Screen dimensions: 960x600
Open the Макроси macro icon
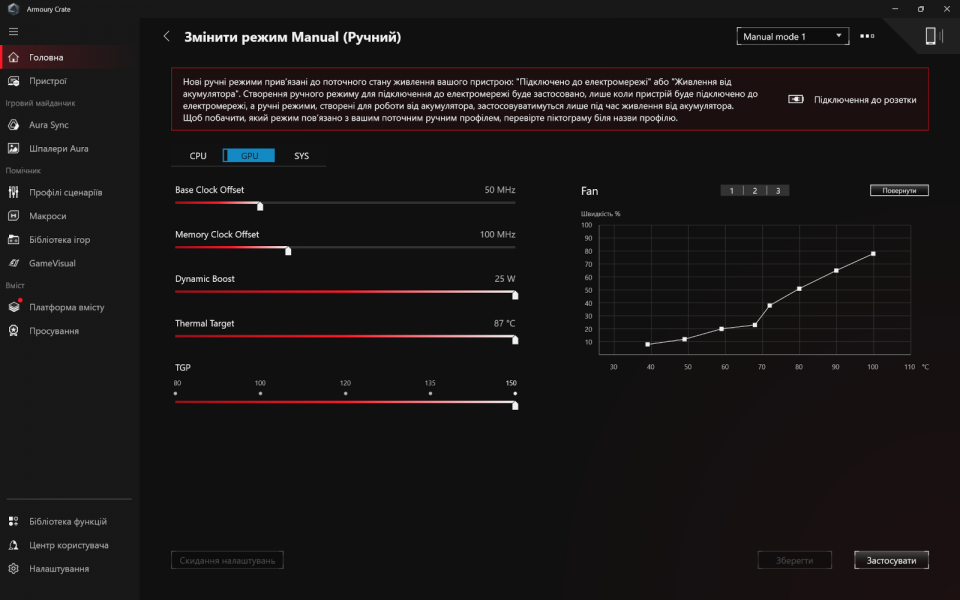(13, 216)
